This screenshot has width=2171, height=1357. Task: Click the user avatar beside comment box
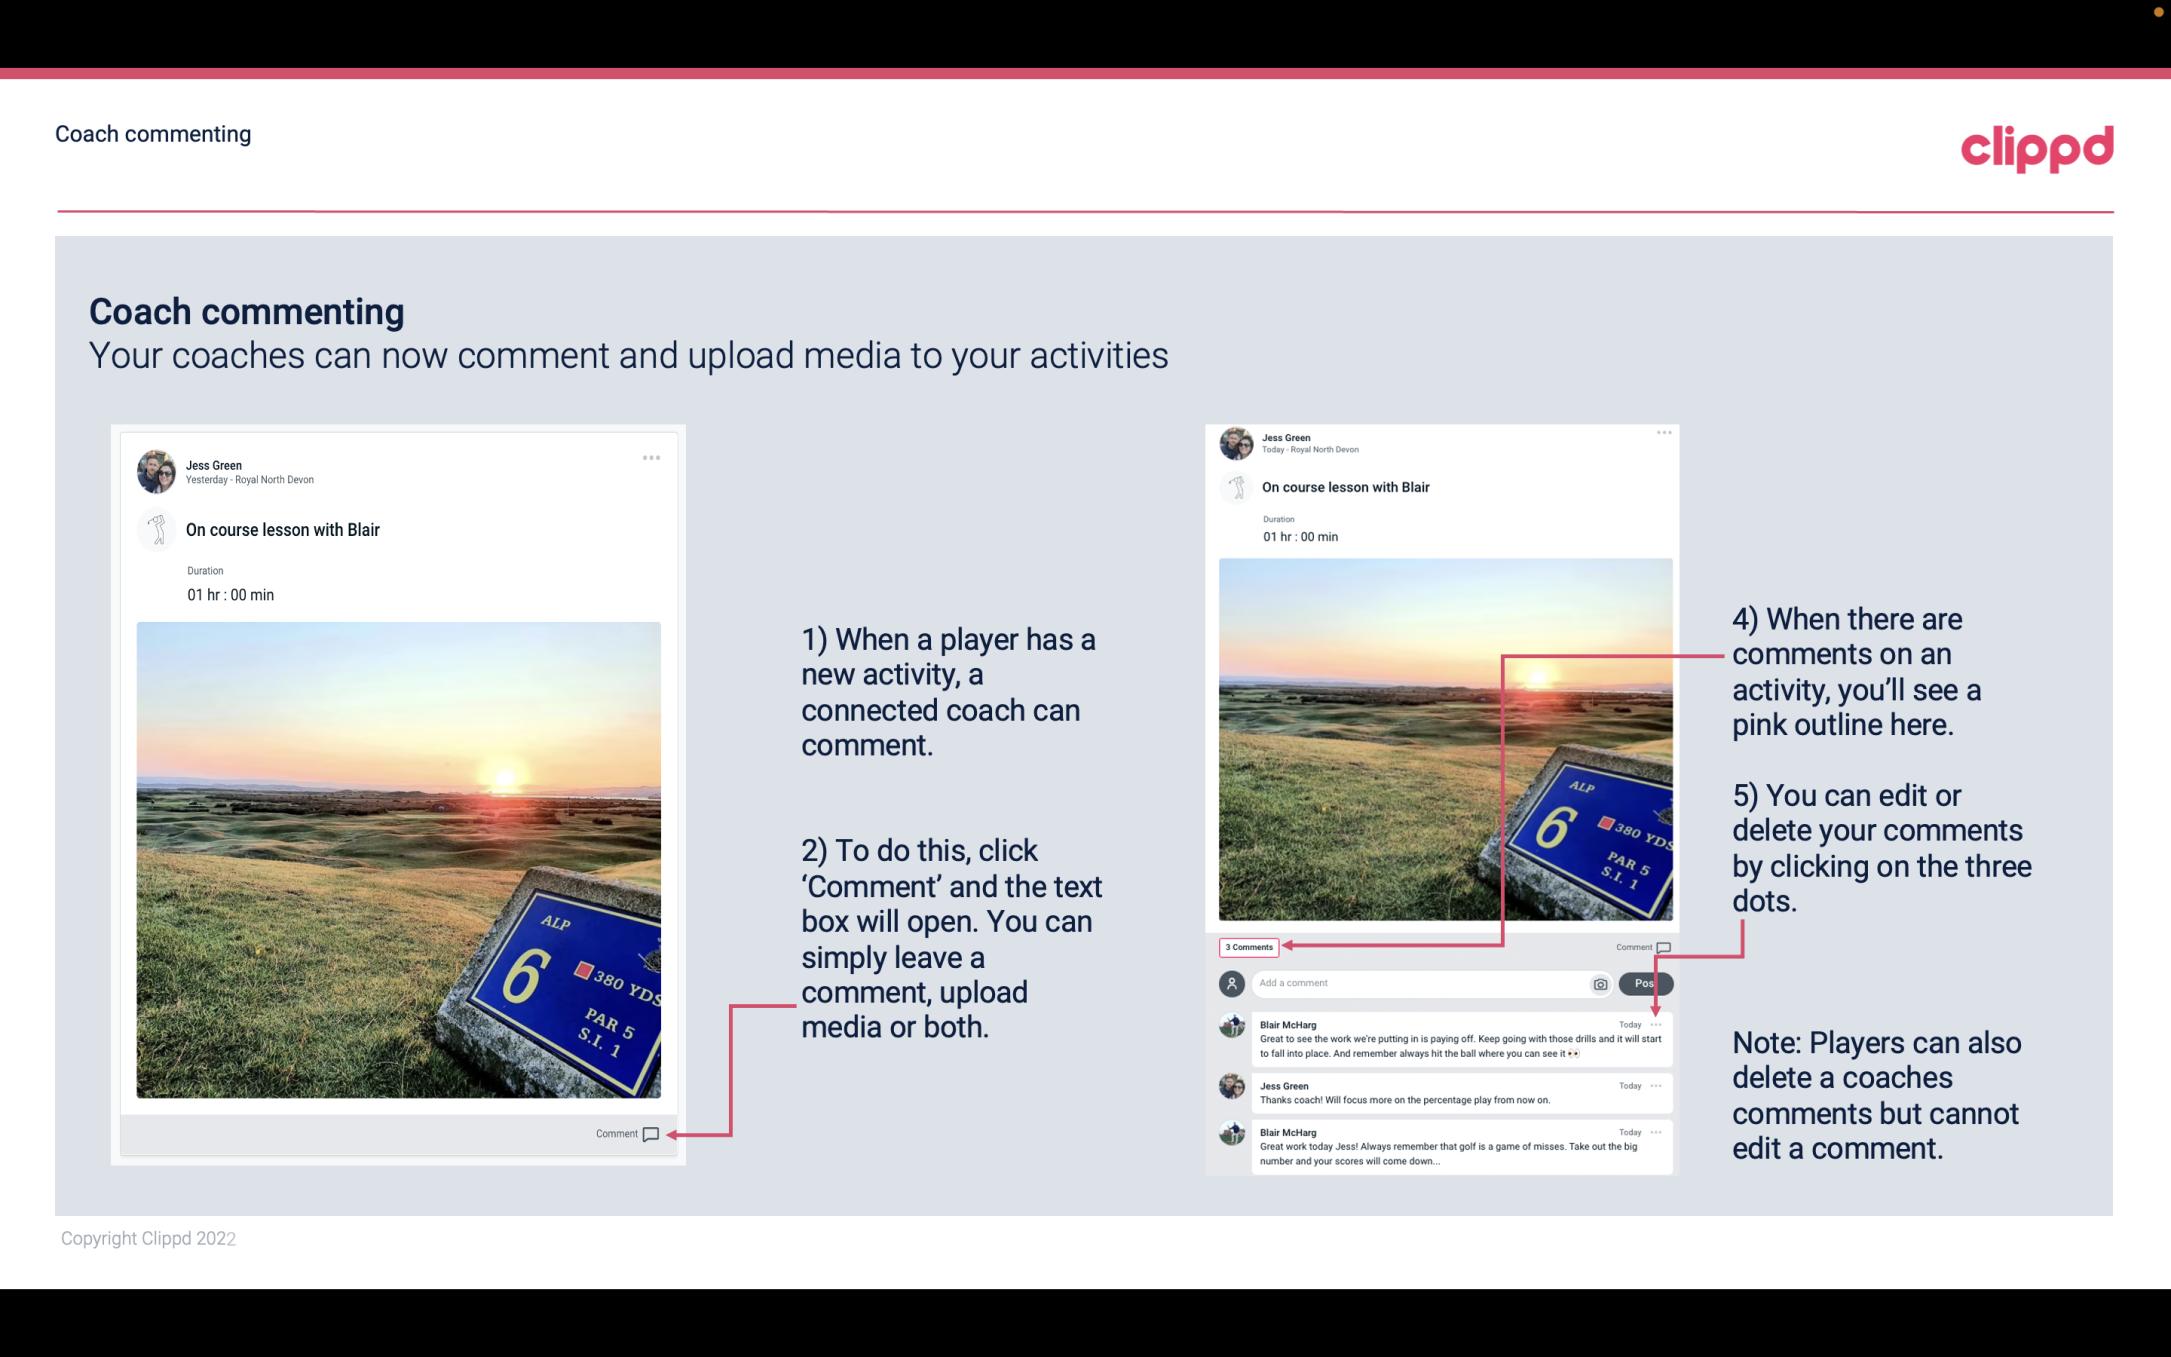(1231, 984)
